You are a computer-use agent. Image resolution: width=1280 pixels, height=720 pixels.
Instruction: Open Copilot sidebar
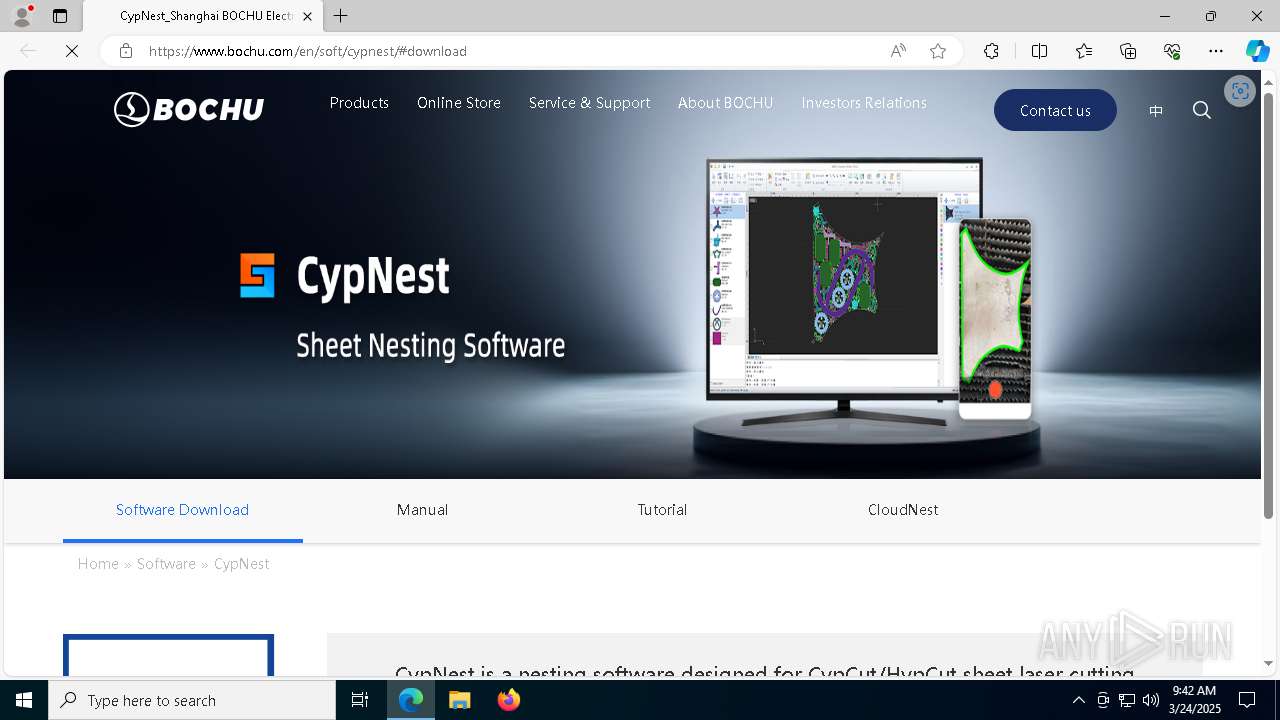pyautogui.click(x=1257, y=51)
